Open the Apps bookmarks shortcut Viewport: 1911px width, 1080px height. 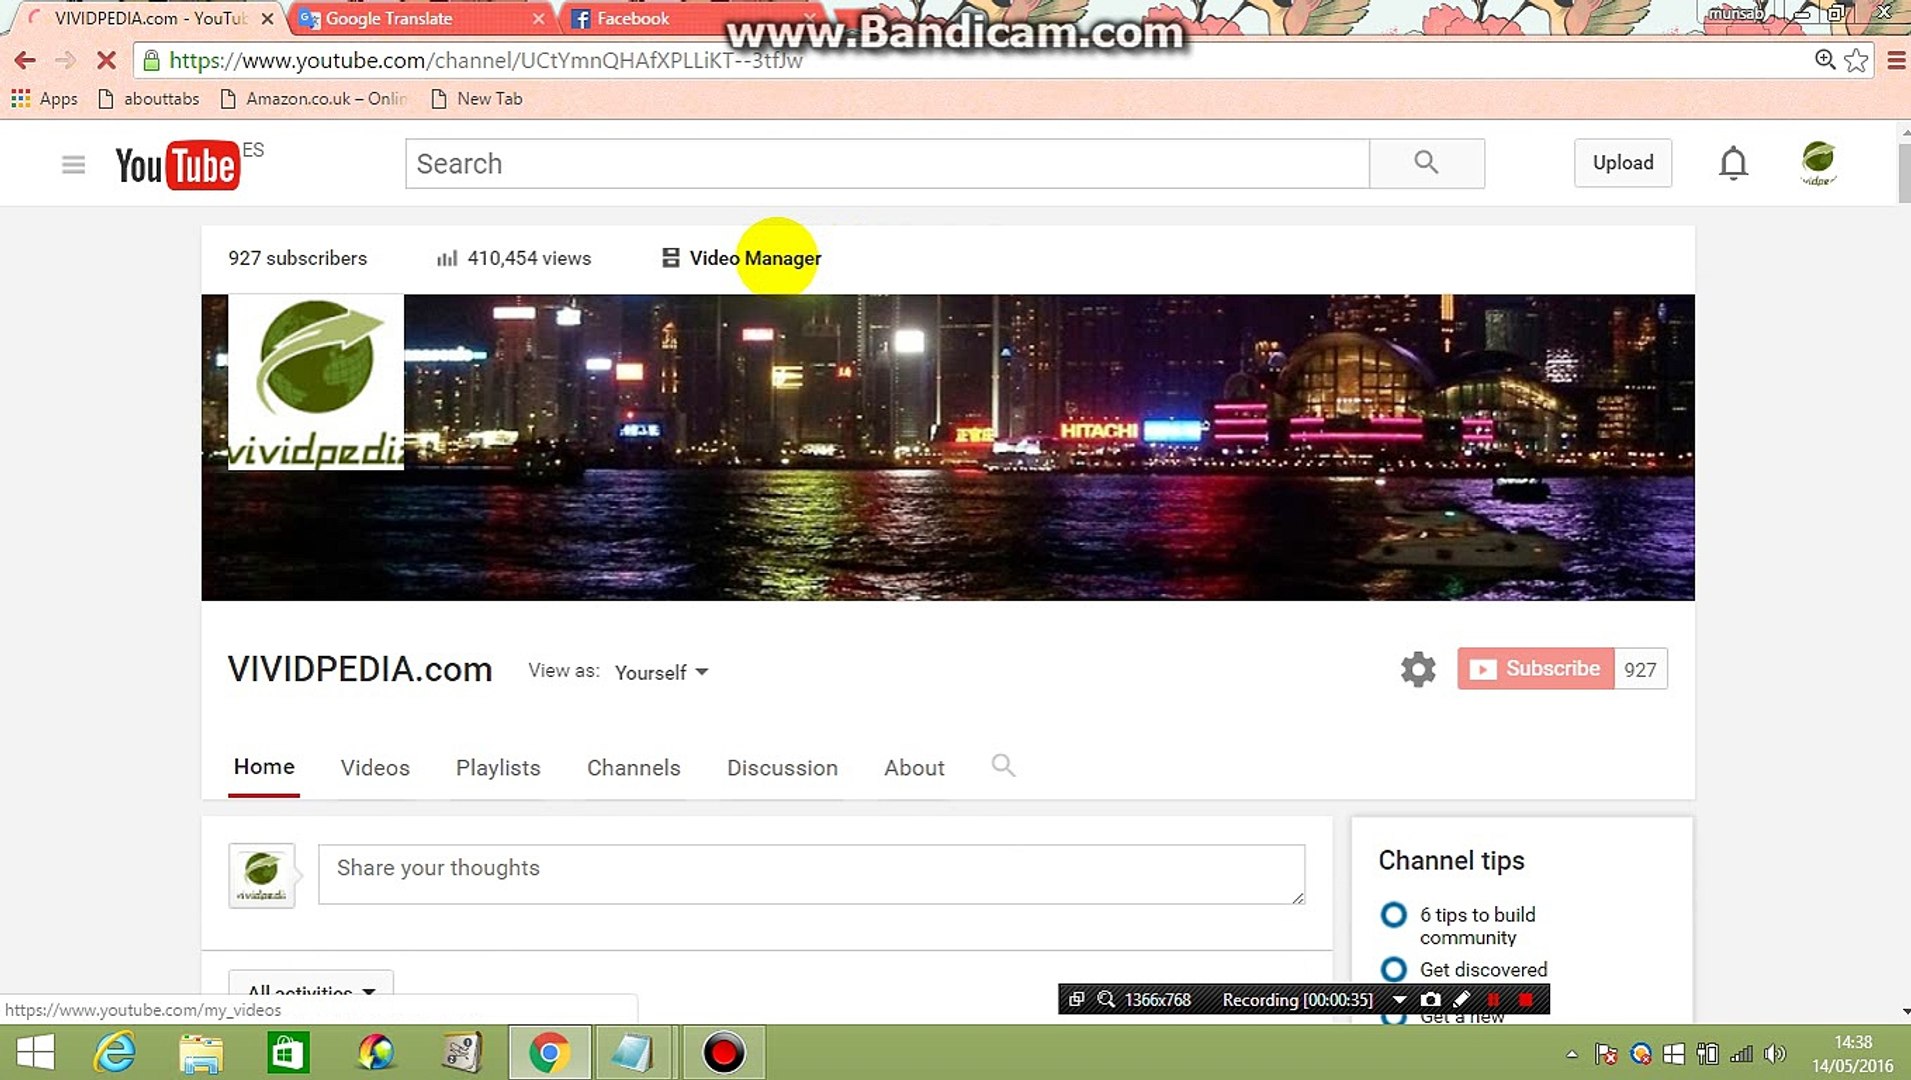tap(45, 99)
